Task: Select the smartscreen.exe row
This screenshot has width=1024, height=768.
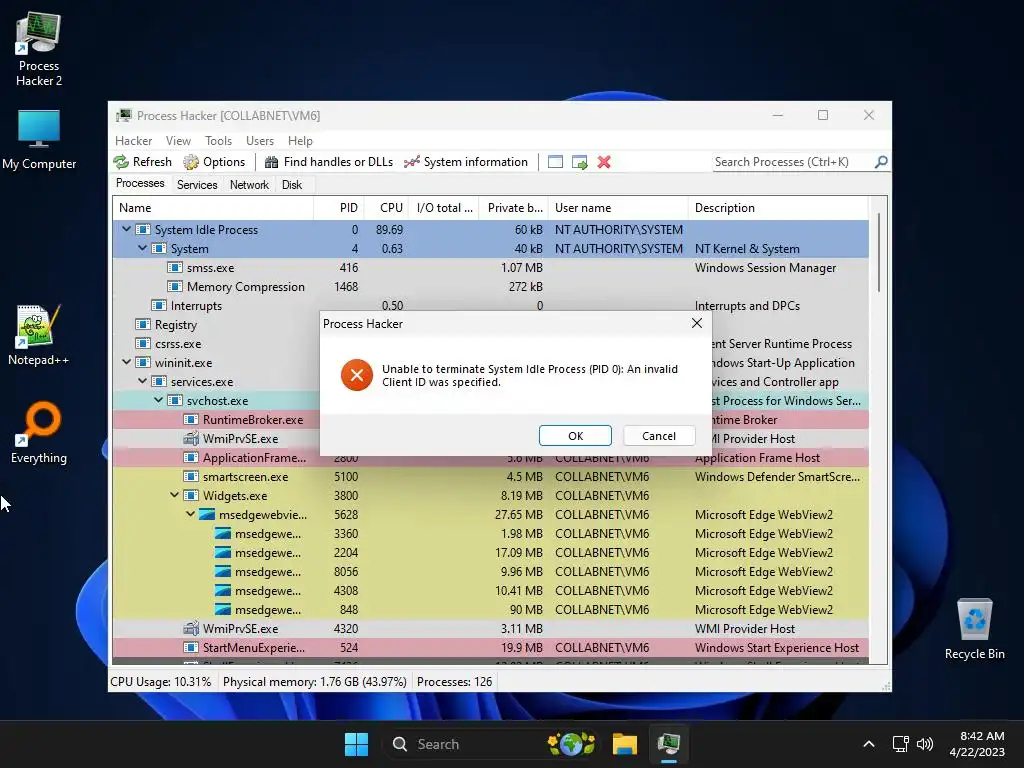Action: click(x=490, y=477)
